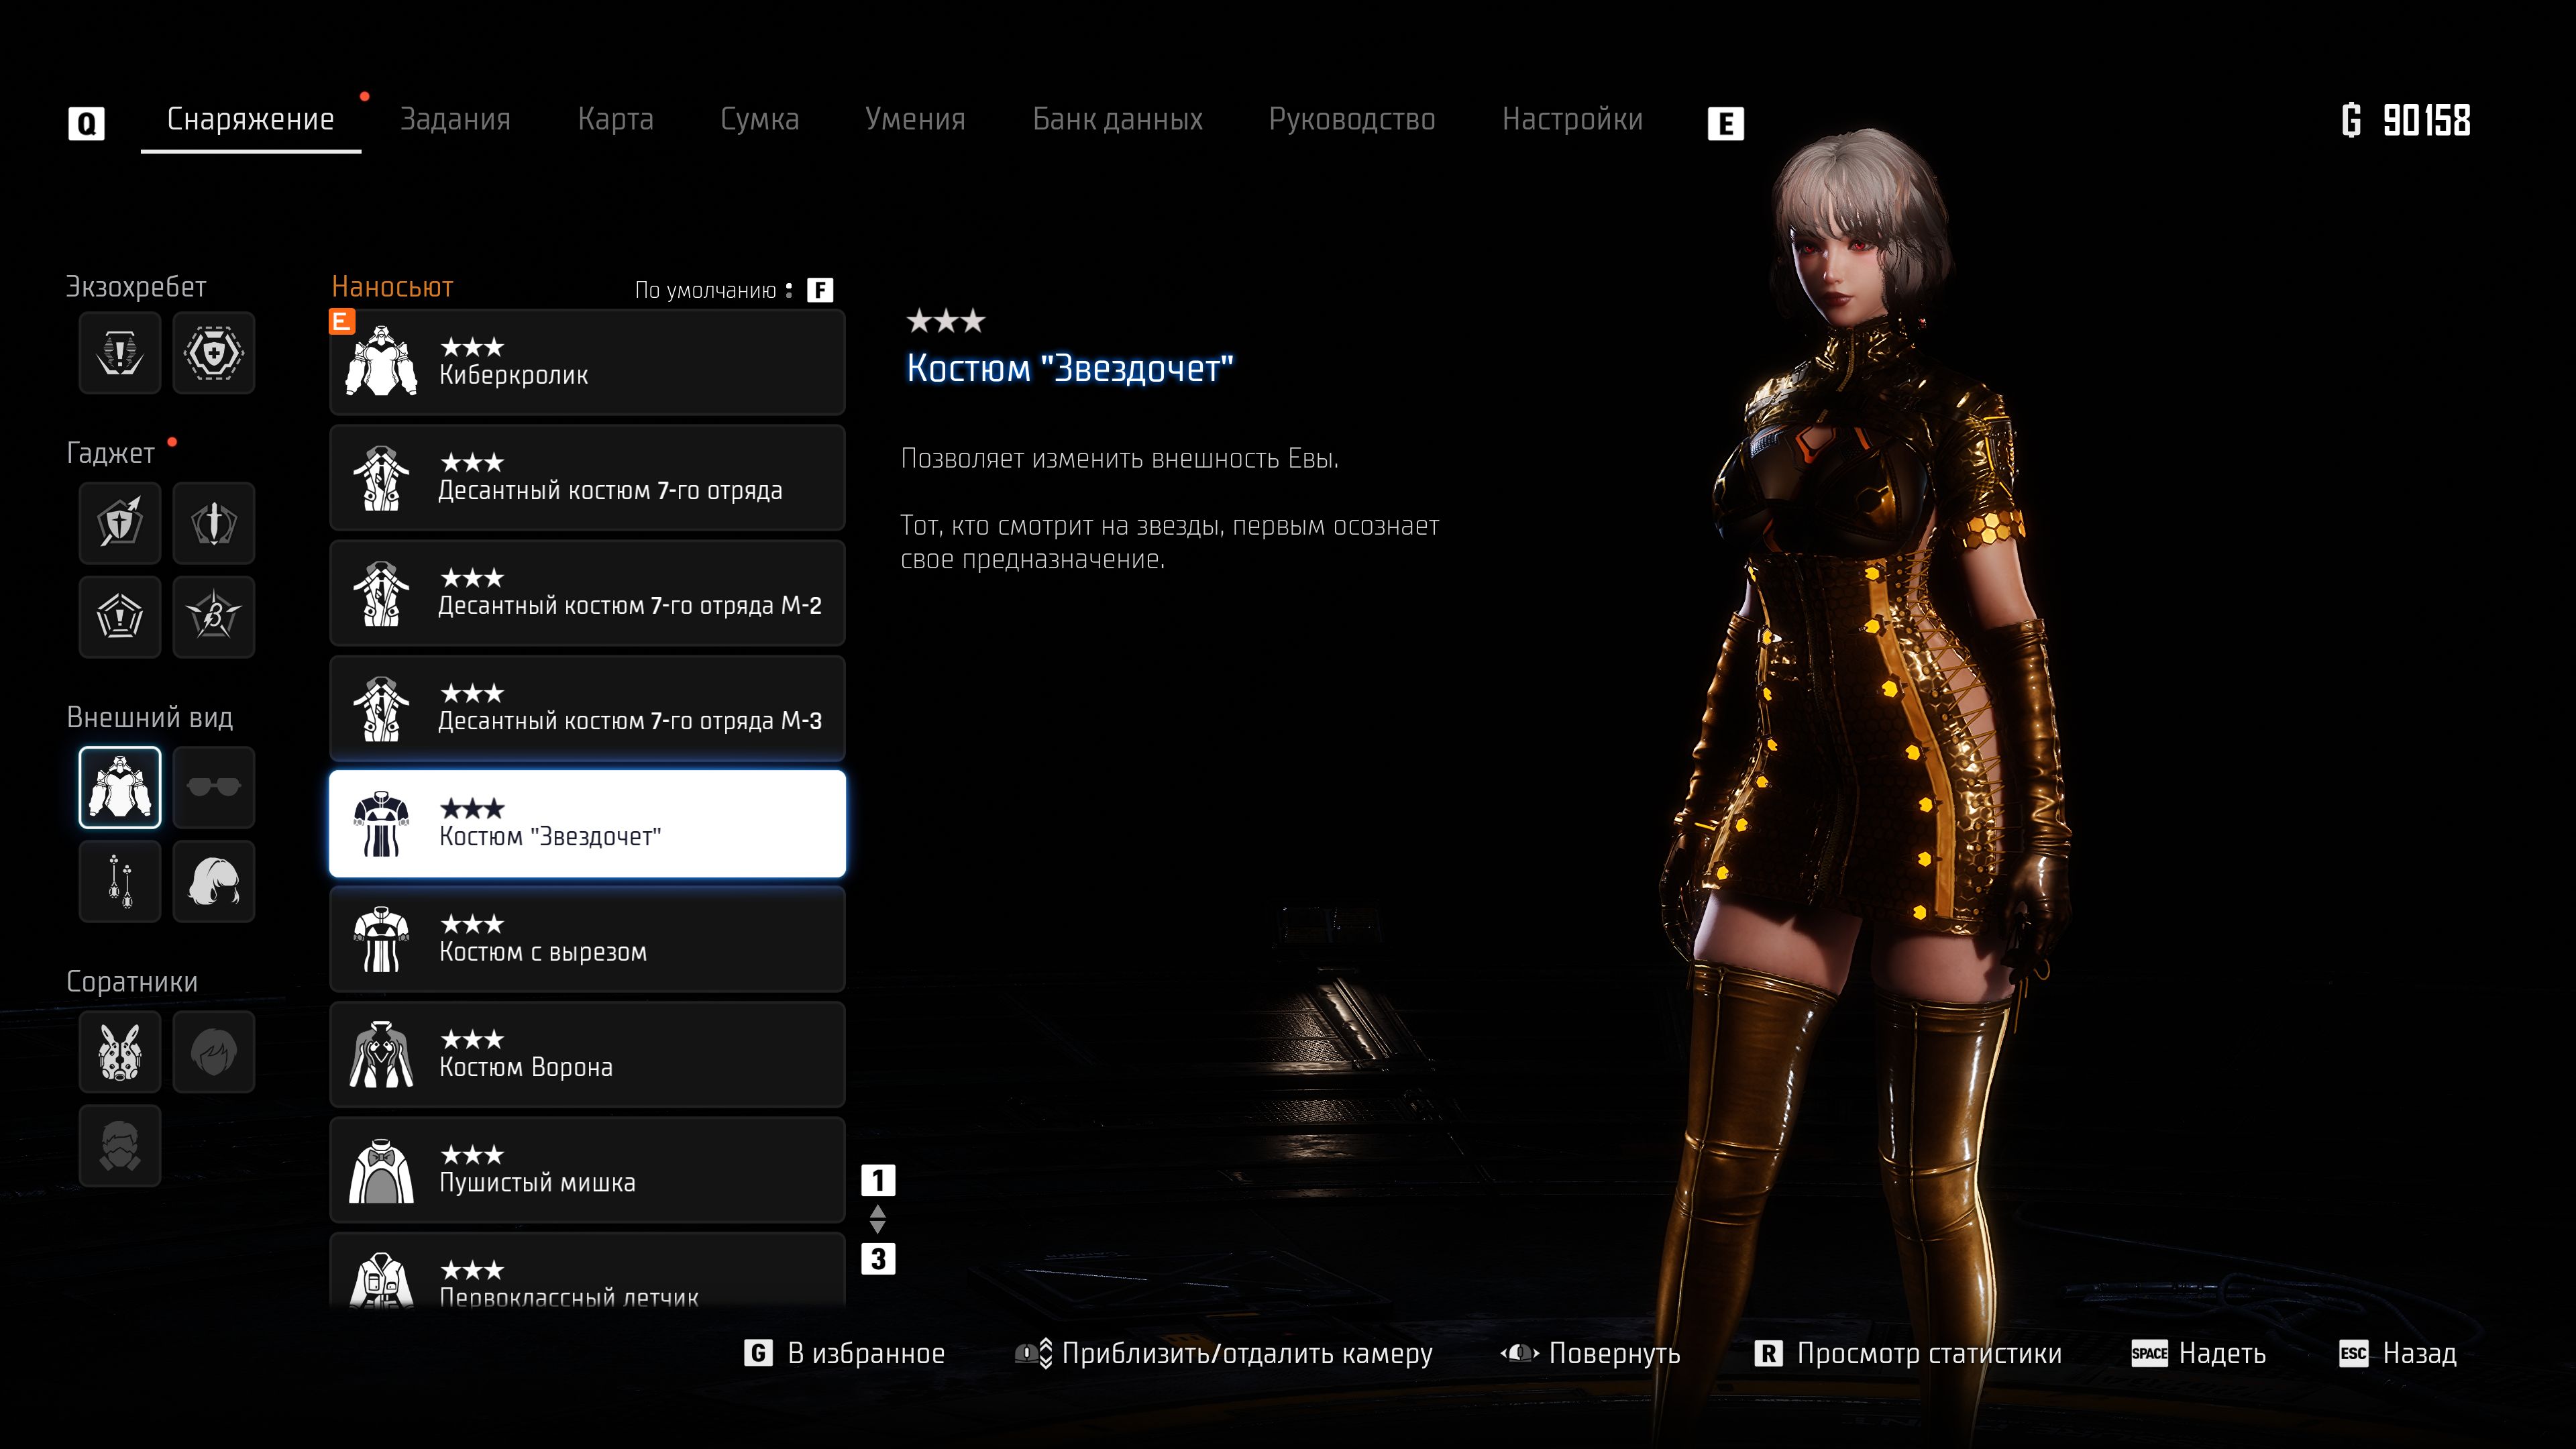Image resolution: width=2576 pixels, height=1449 pixels.
Task: Select the first Gadget shield-arrow slot
Action: [x=120, y=522]
